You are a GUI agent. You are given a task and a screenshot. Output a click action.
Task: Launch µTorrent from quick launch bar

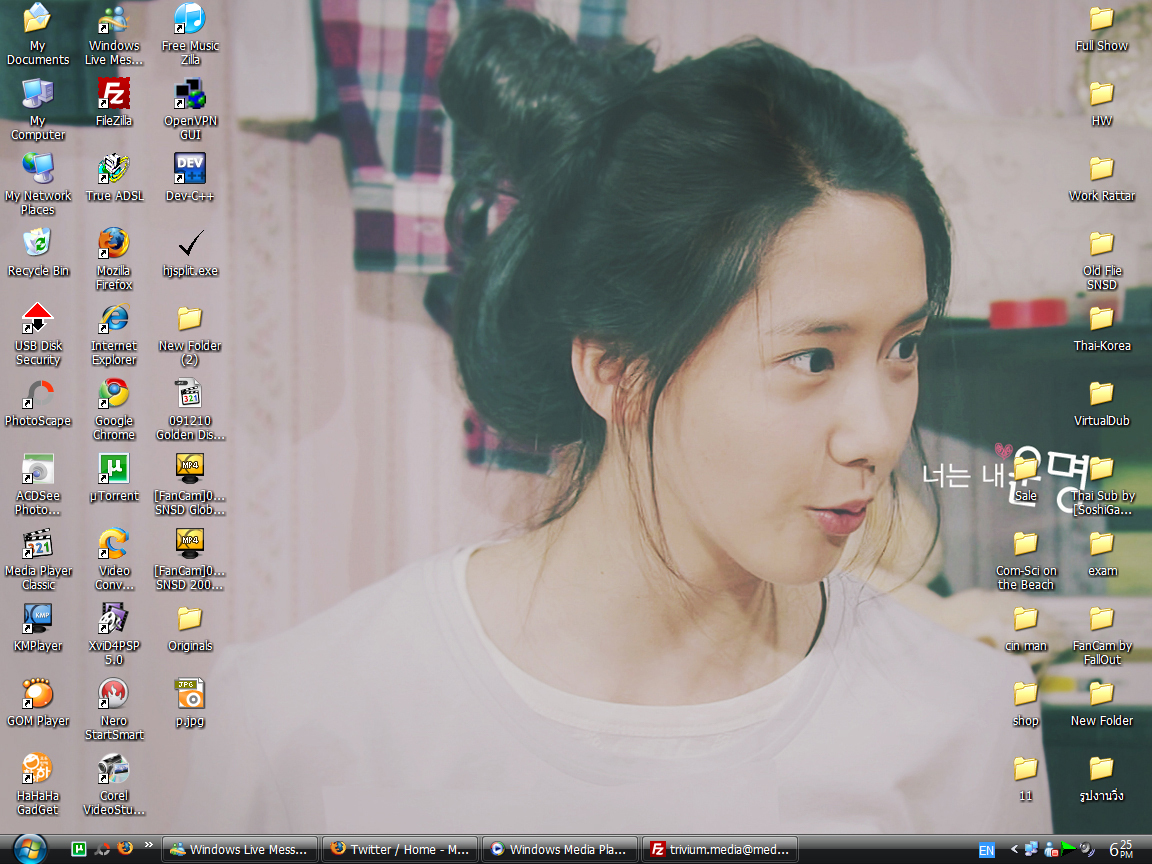pos(79,849)
